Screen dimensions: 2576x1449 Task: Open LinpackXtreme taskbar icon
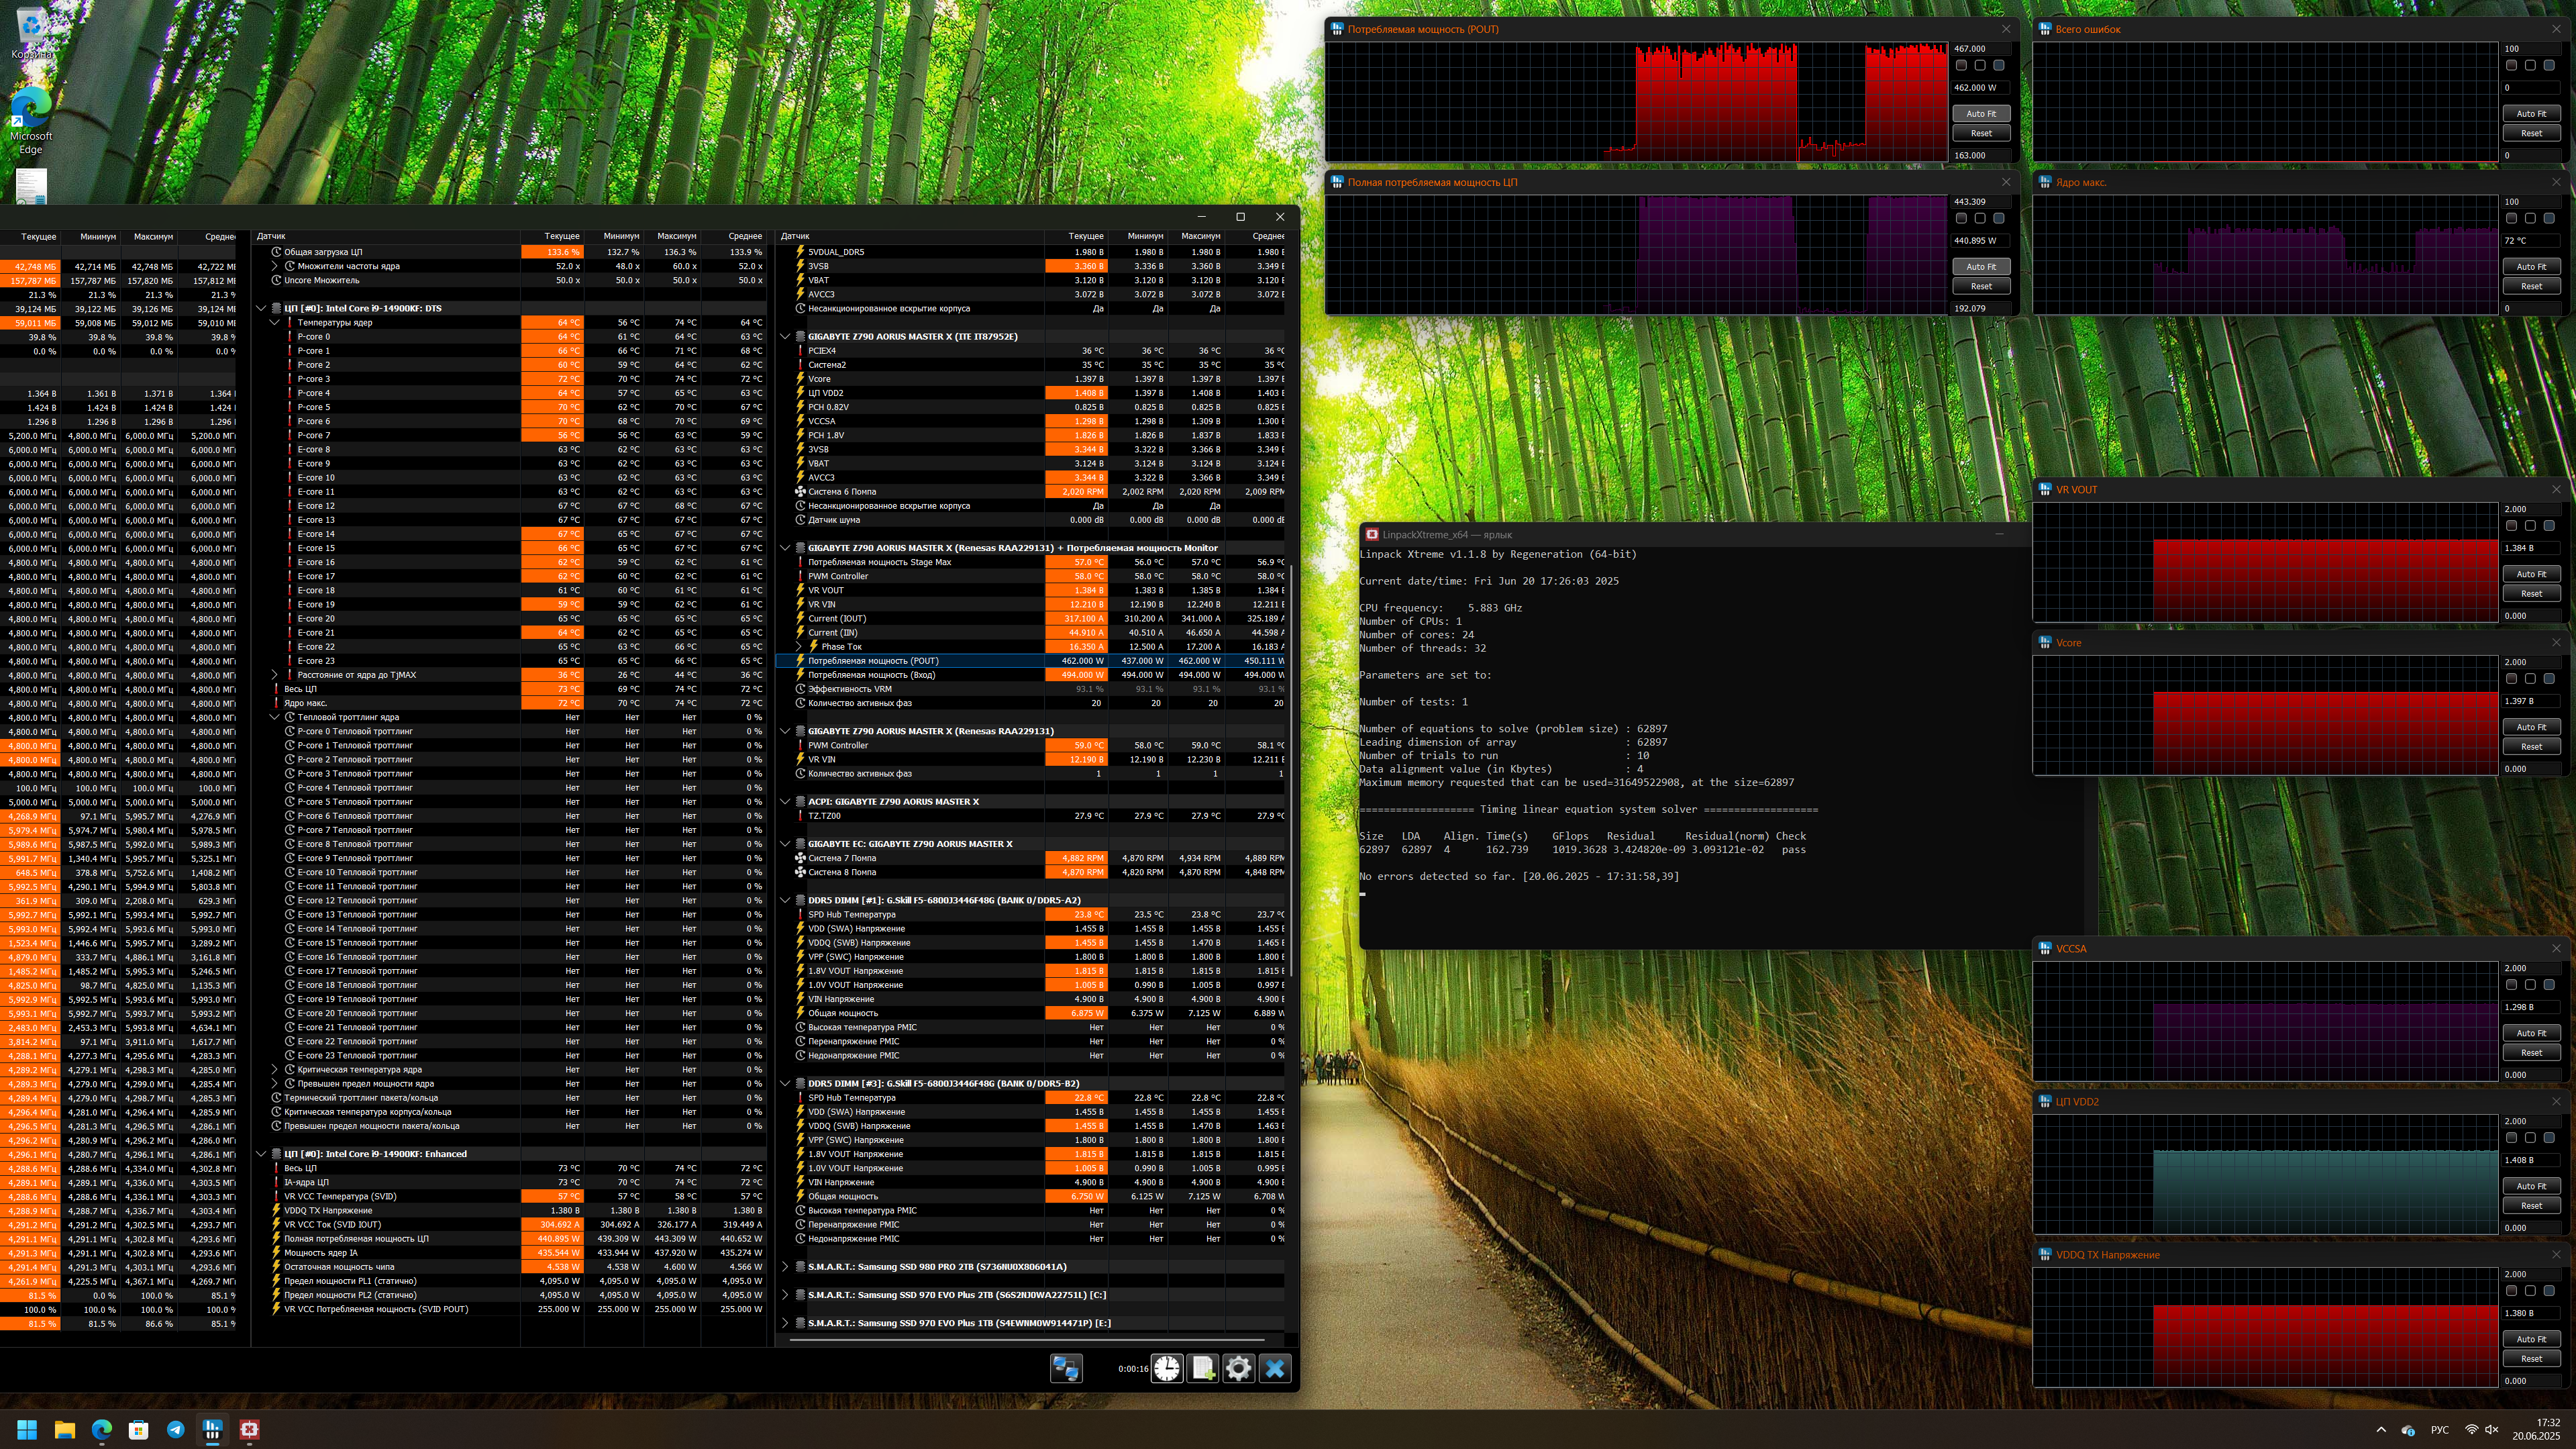249,1429
